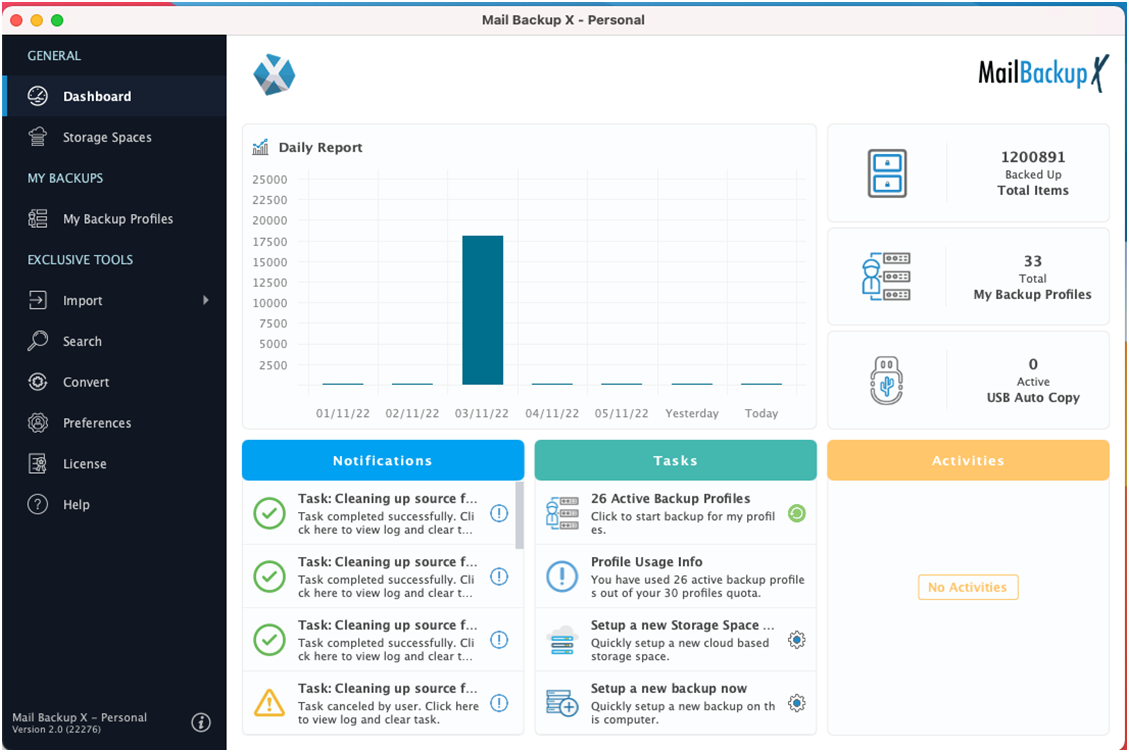This screenshot has height=752, width=1129.
Task: Click the Profile Usage Info exclamation icon
Action: 562,577
